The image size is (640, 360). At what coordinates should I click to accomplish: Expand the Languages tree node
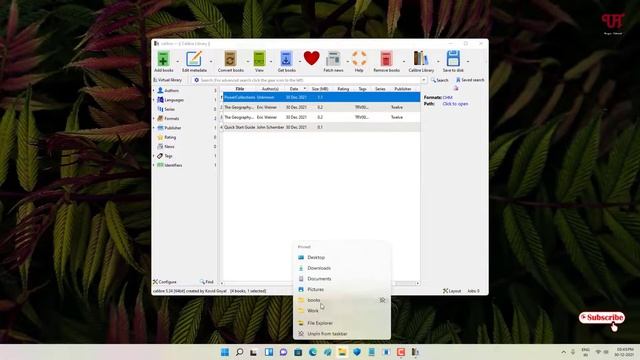click(x=154, y=100)
